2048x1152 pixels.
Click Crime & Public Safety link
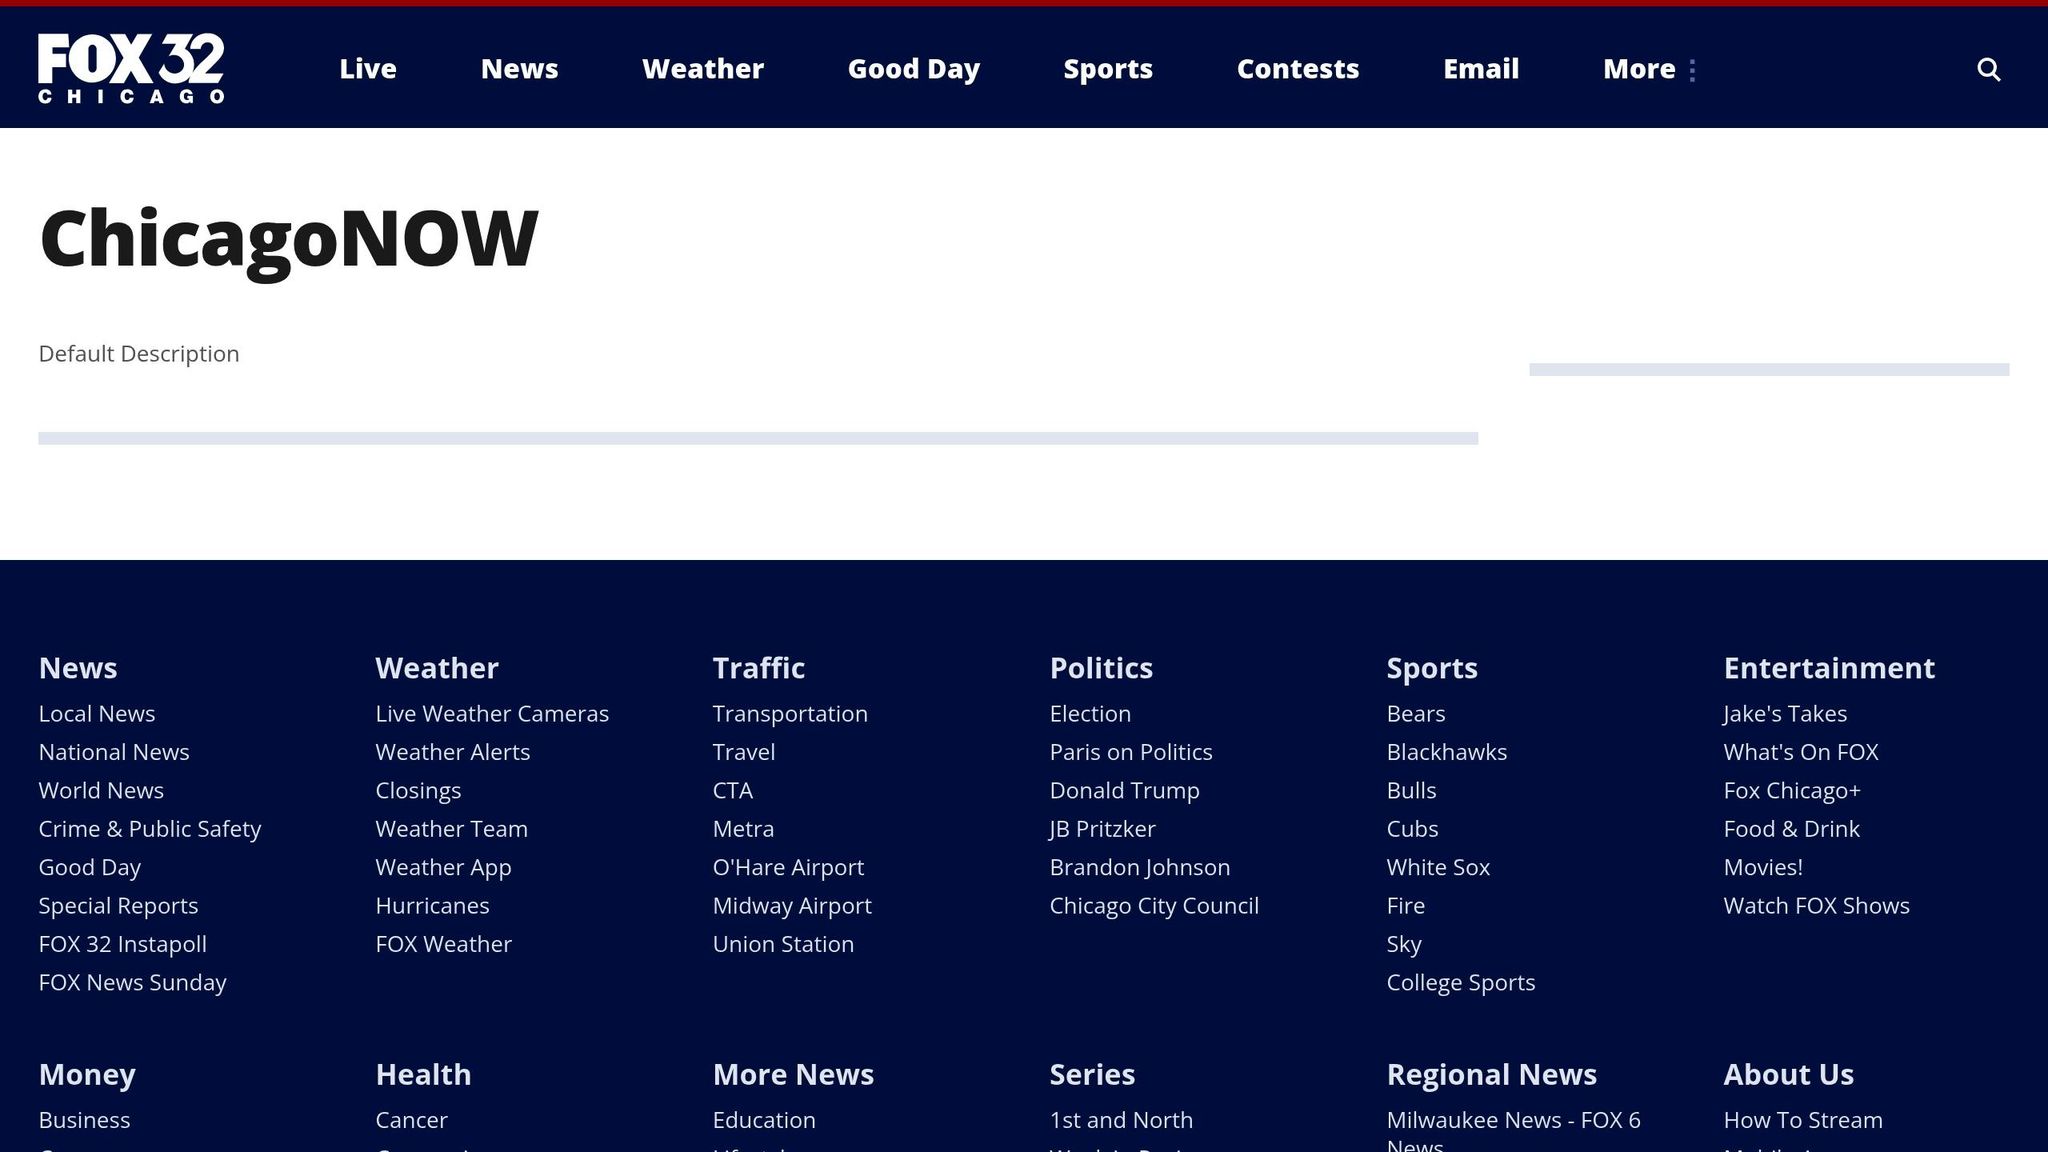click(150, 829)
